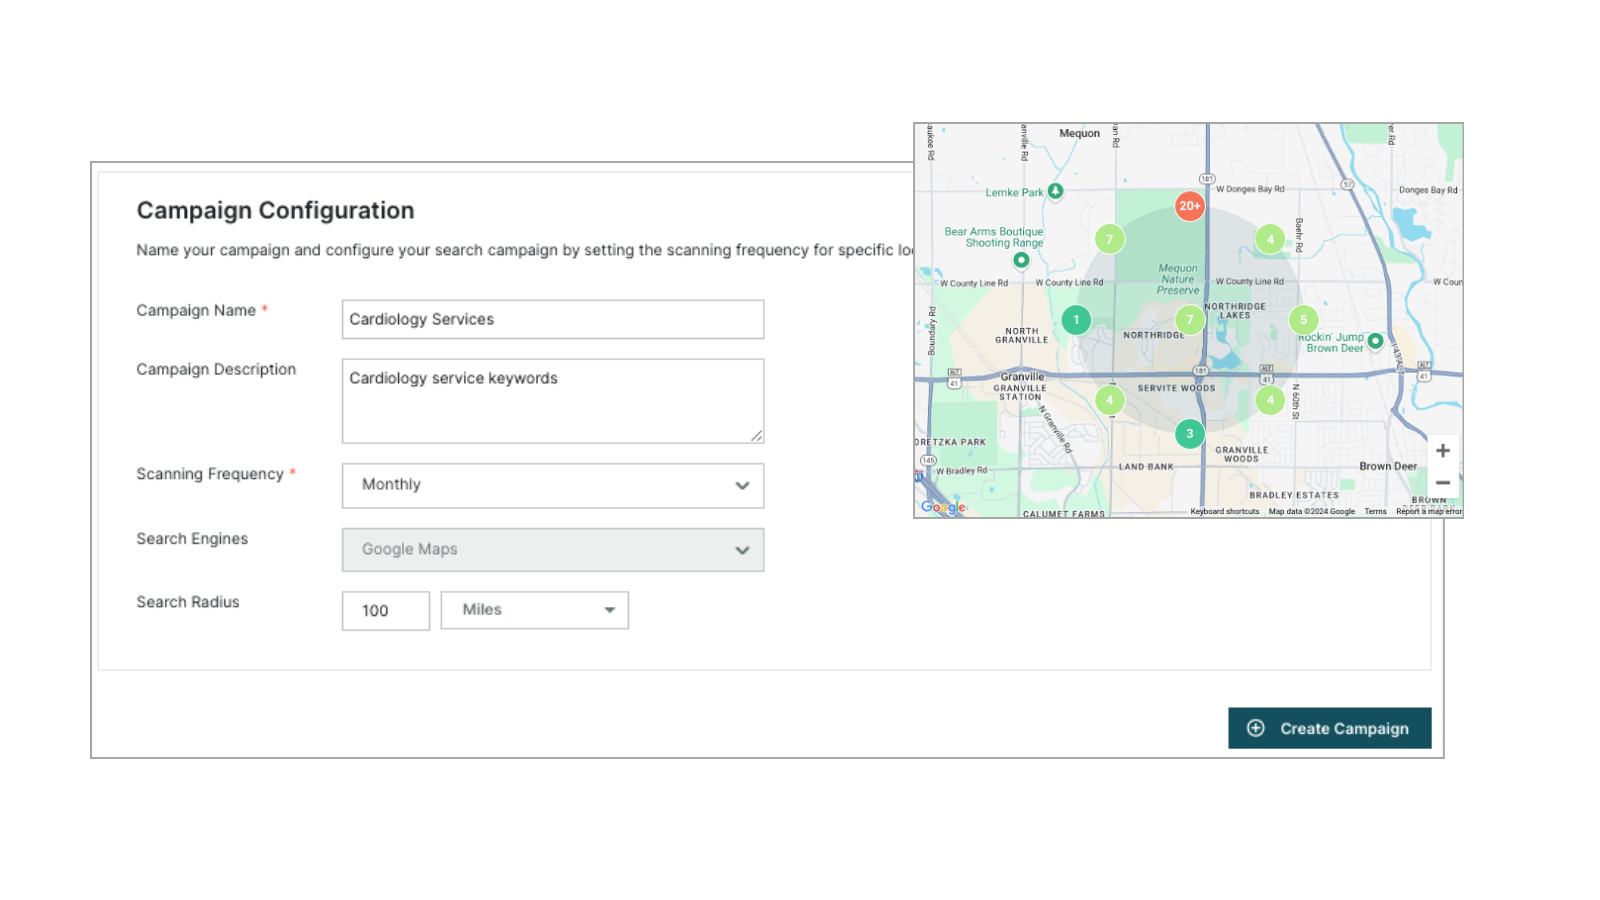This screenshot has width=1600, height=900.
Task: Open the Keyboard shortcuts map link
Action: click(x=1224, y=511)
